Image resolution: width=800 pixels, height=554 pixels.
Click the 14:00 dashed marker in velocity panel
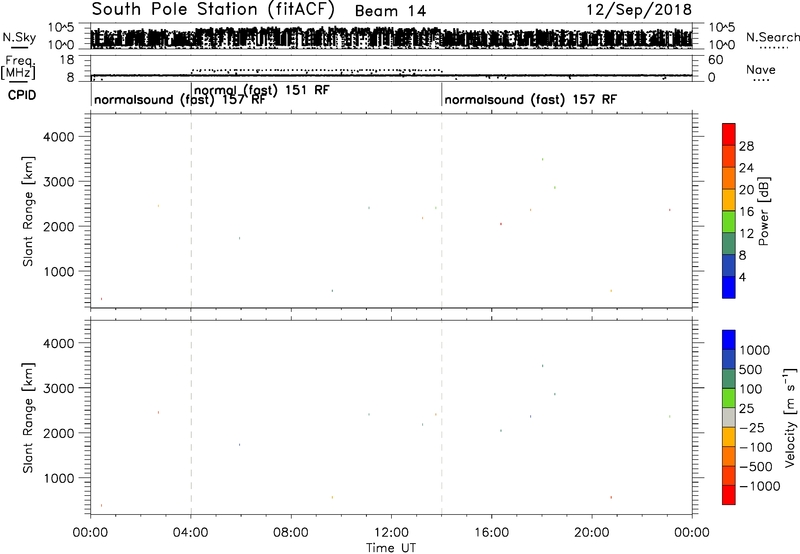click(x=442, y=418)
